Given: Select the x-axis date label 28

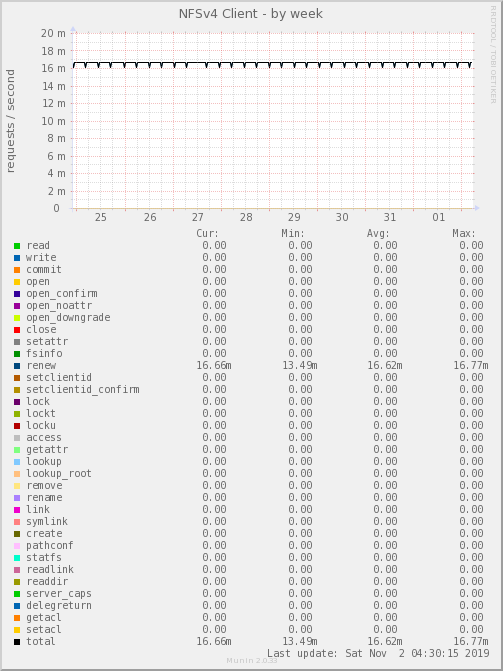Looking at the screenshot, I should click(x=246, y=217).
